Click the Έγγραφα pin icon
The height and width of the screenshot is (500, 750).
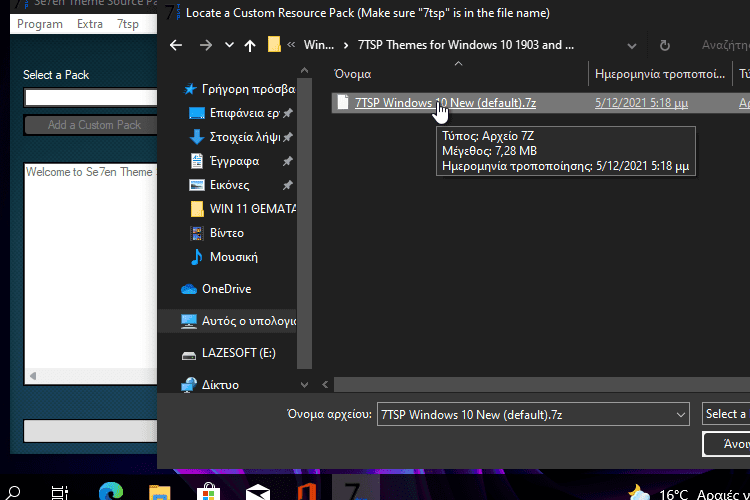tap(287, 161)
